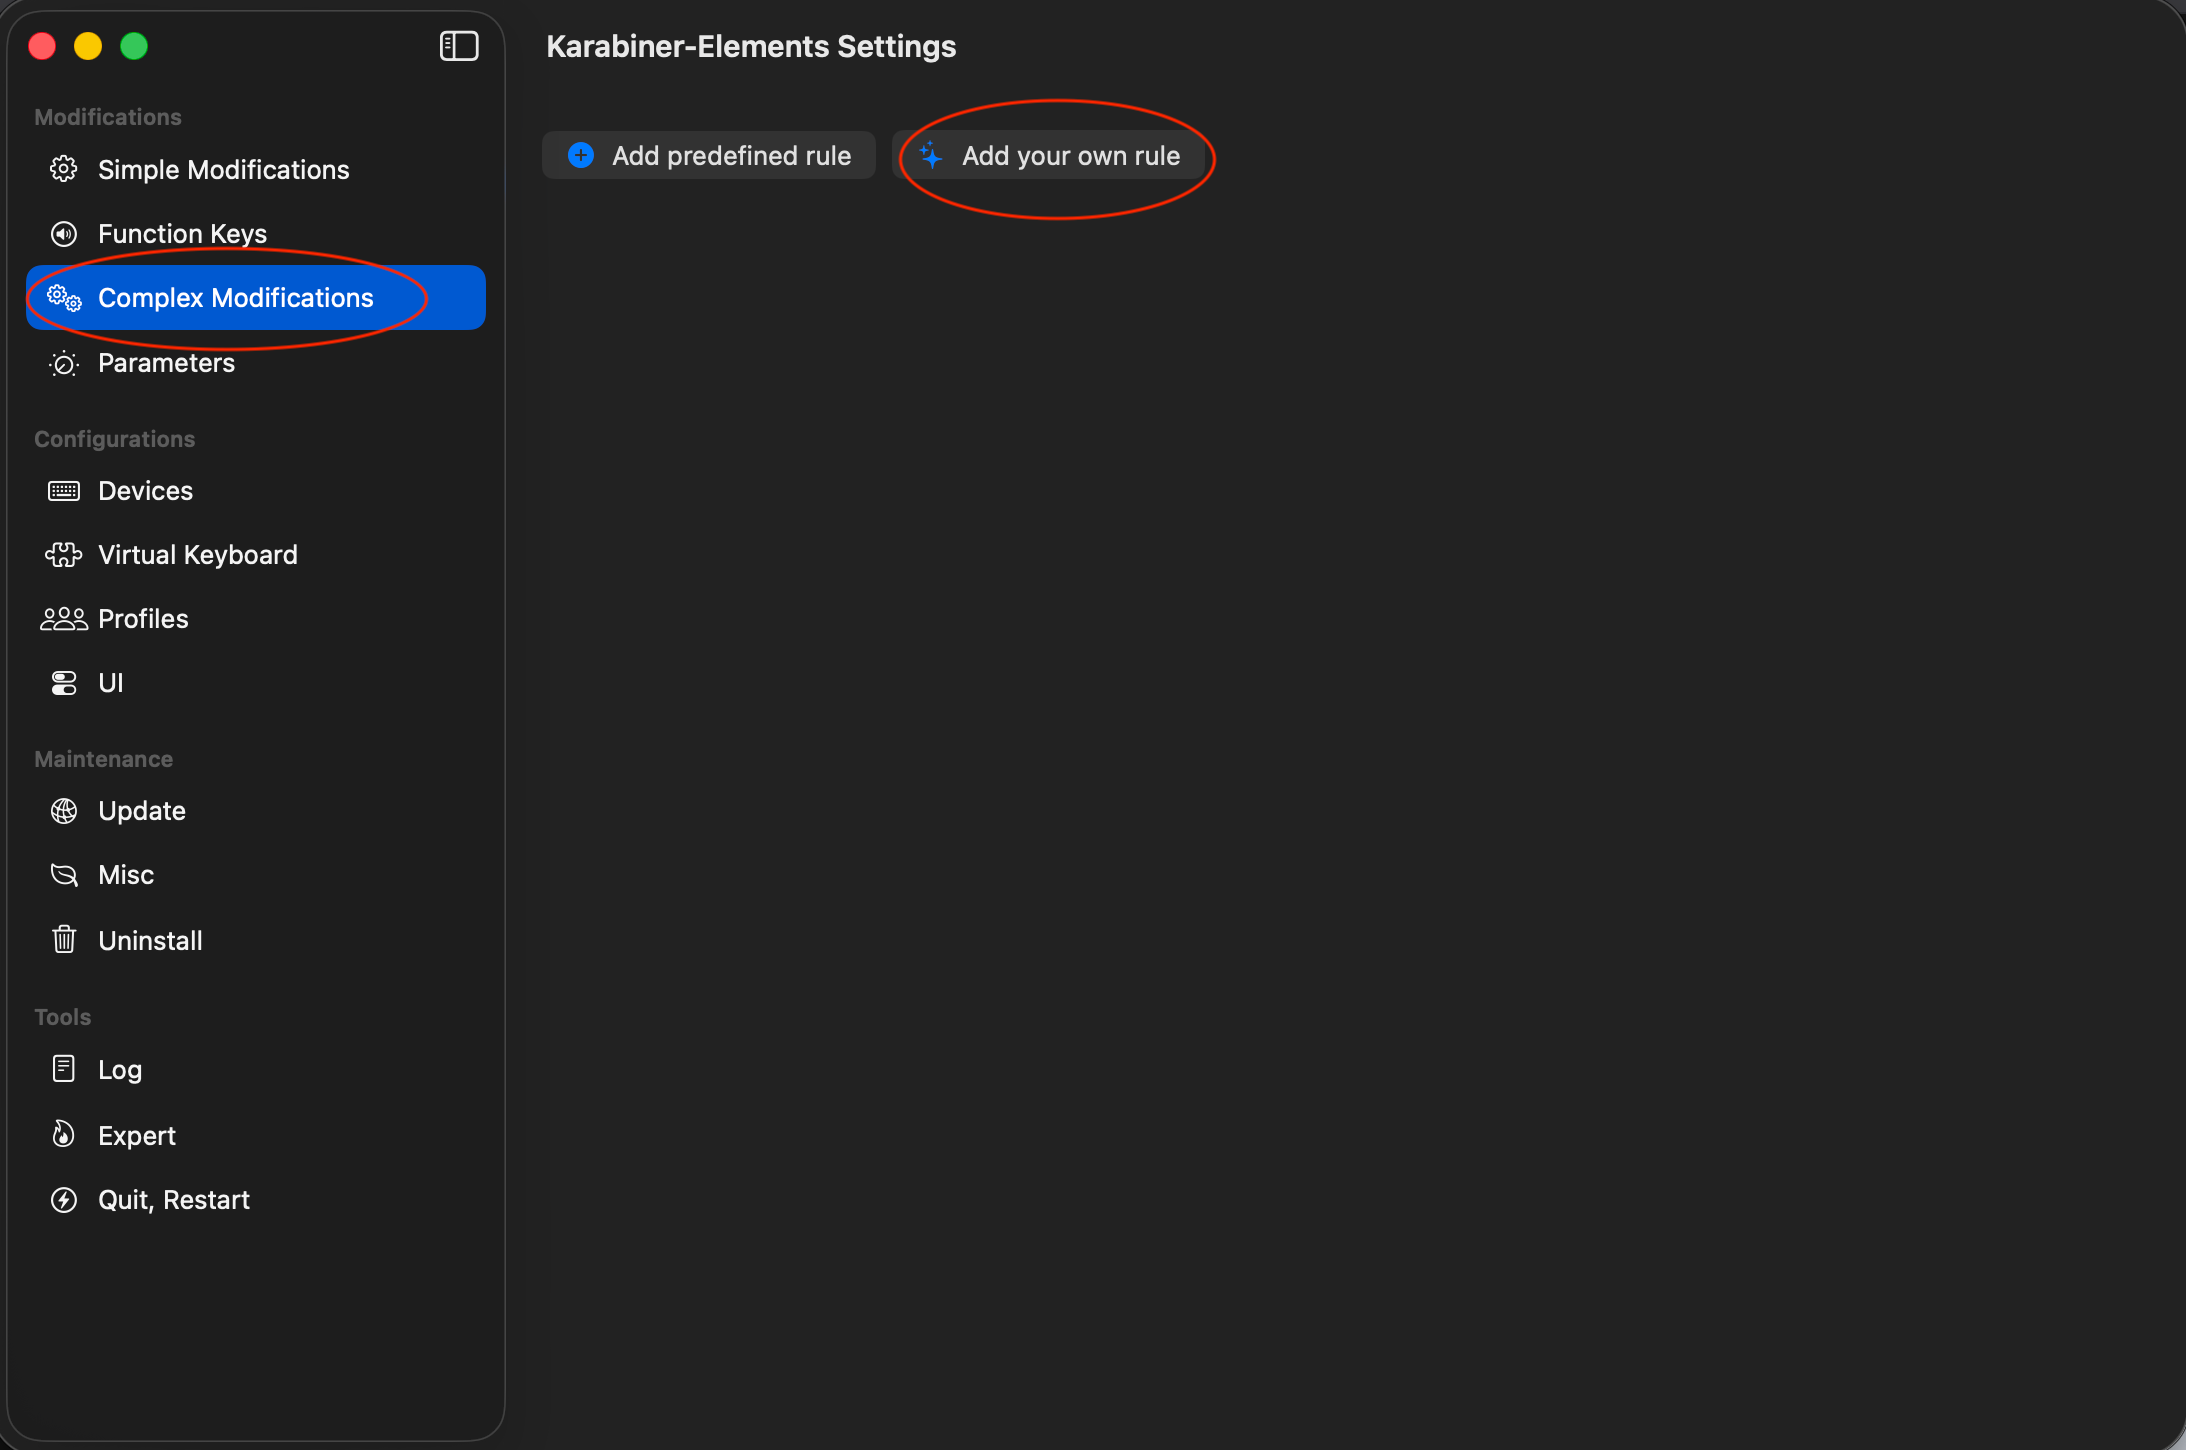Click the Function Keys speaker icon
Image resolution: width=2186 pixels, height=1450 pixels.
click(64, 234)
